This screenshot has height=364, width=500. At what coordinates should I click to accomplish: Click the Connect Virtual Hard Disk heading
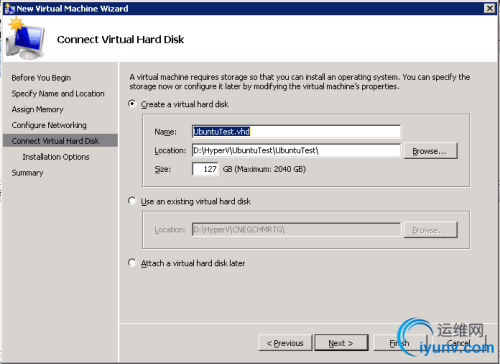120,39
